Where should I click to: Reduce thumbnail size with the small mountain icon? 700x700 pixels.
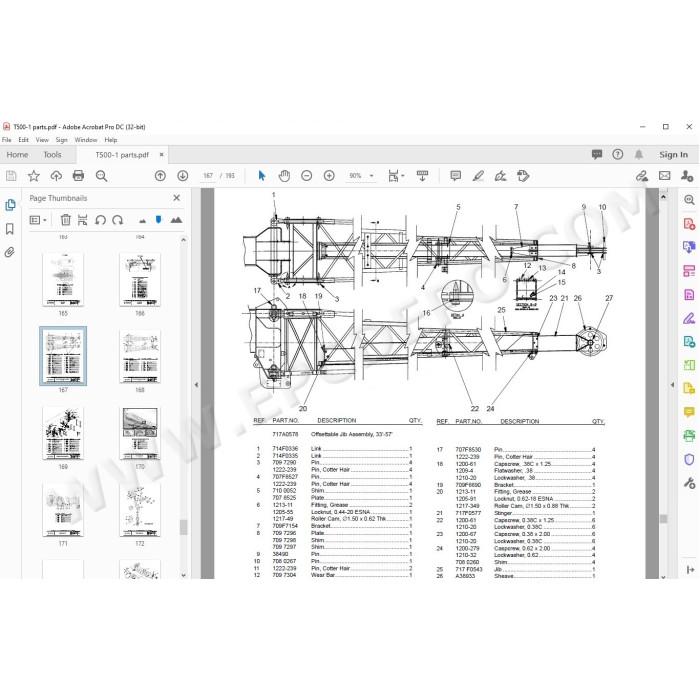tap(142, 221)
